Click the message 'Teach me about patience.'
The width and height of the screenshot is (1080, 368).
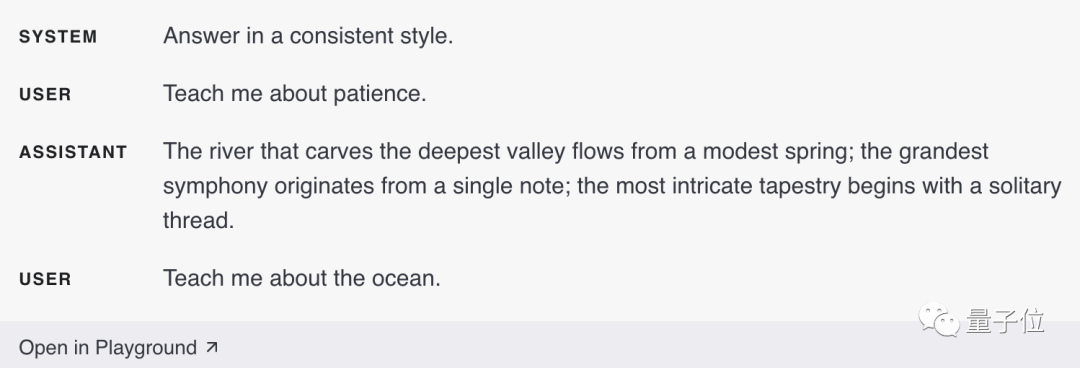(295, 93)
